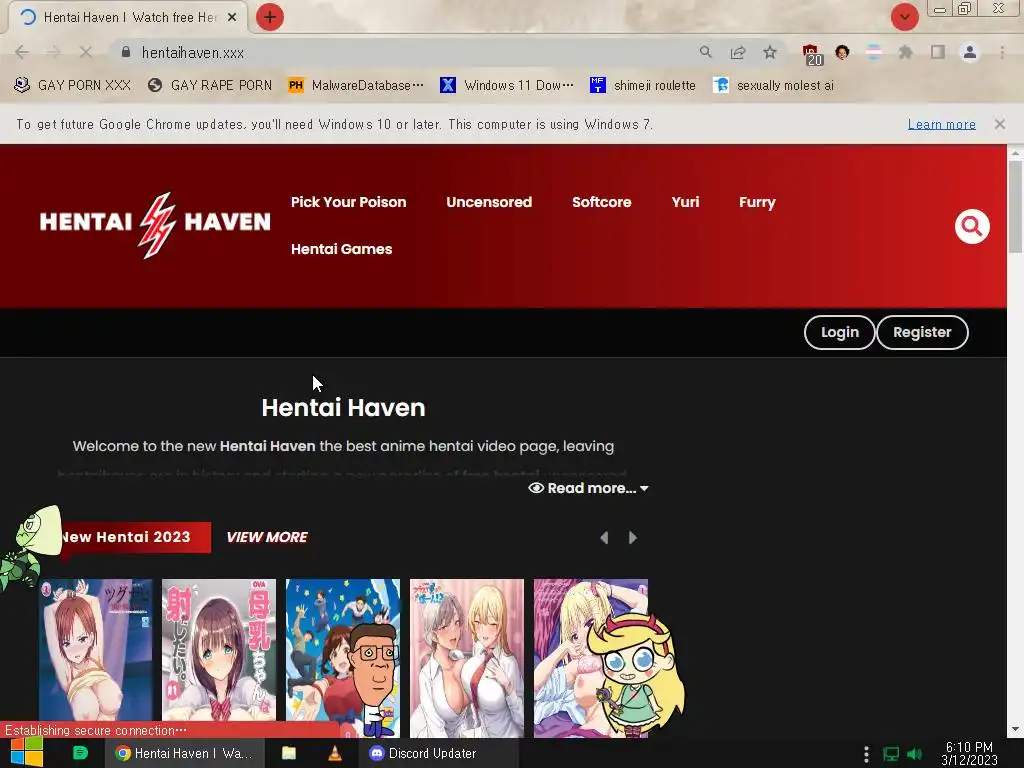Screen dimensions: 1024x768
Task: Click the site logo in the header
Action: (155, 223)
